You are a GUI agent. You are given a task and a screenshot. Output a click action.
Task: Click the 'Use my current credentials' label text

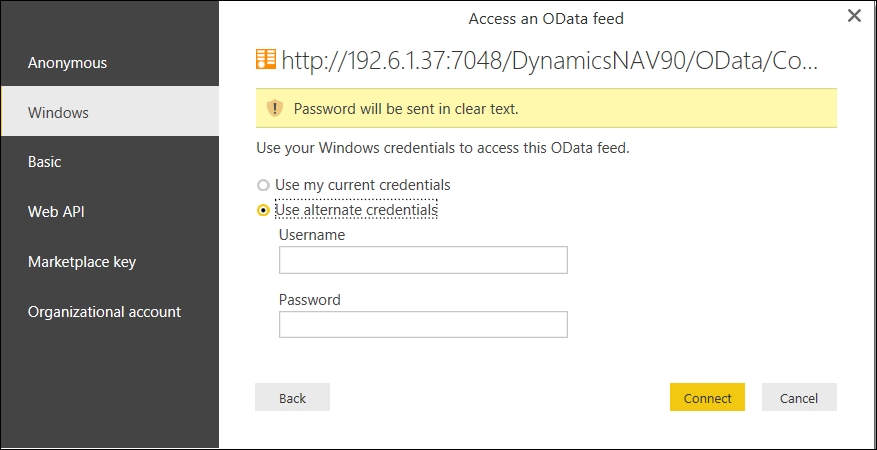pyautogui.click(x=362, y=184)
